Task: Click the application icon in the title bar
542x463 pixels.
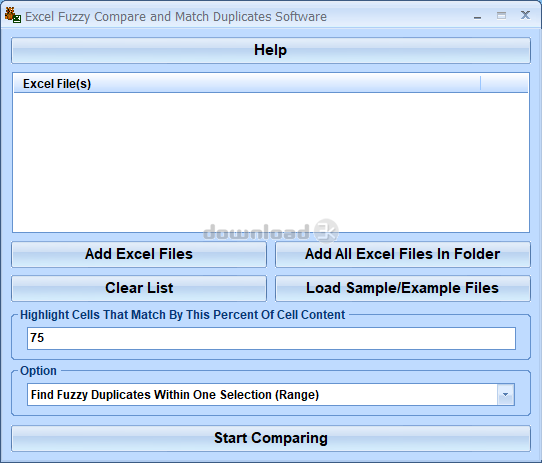Action: coord(13,16)
